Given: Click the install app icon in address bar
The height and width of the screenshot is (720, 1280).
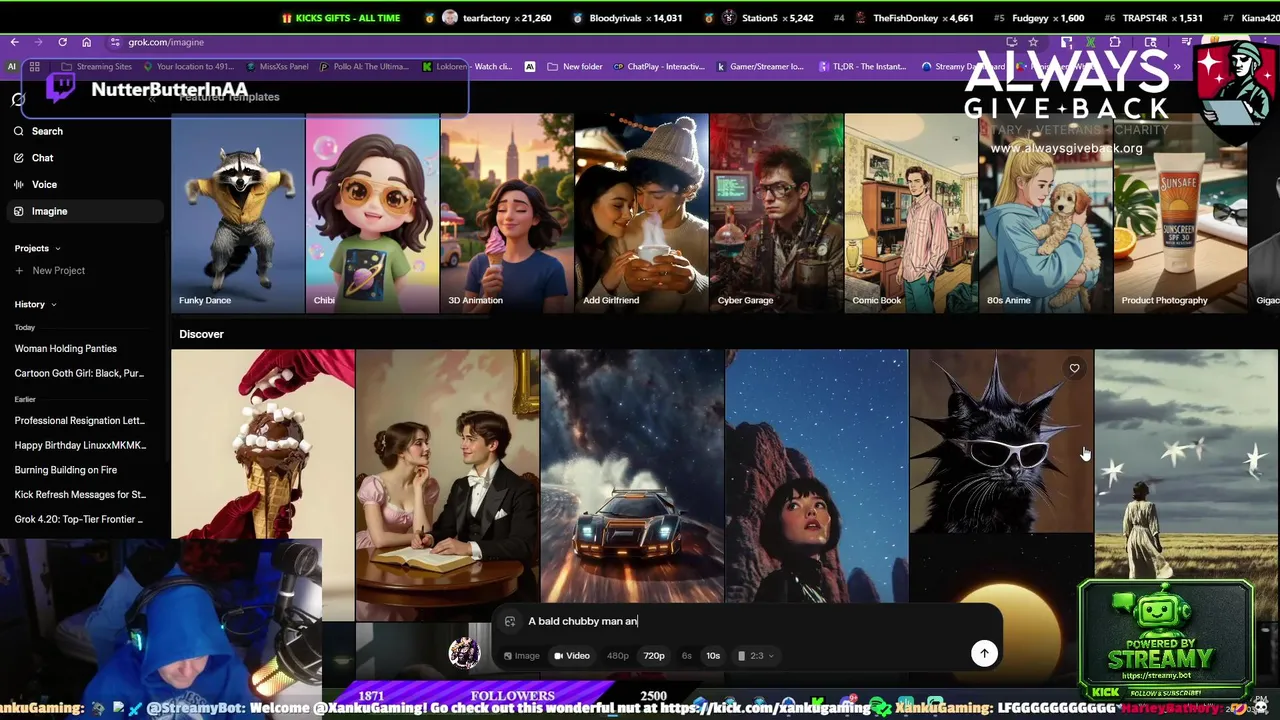Looking at the screenshot, I should (1012, 42).
